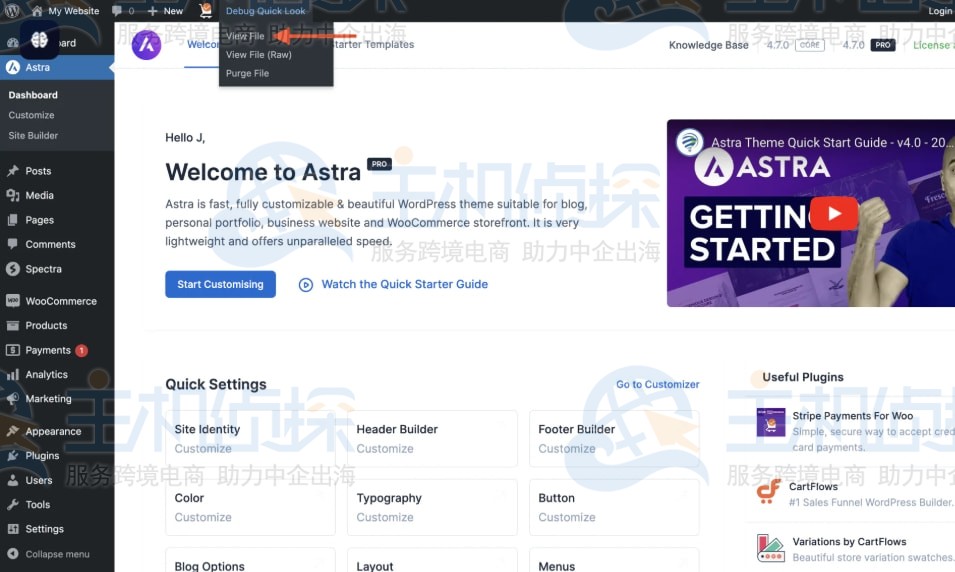Open My Website home icon
955x572 pixels.
37,11
